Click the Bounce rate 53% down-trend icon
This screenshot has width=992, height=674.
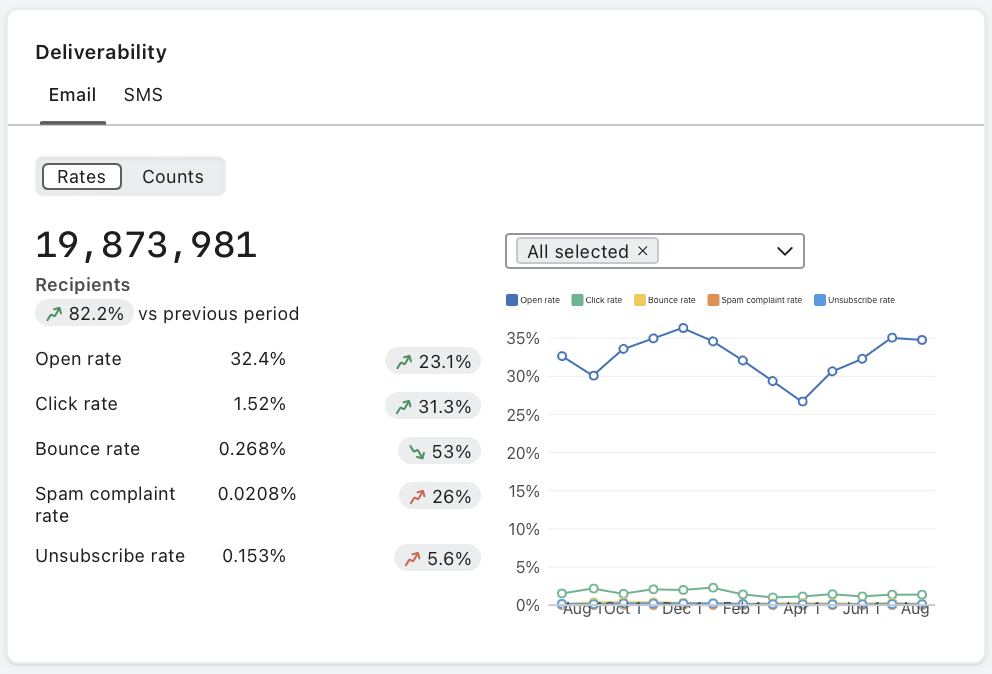pyautogui.click(x=417, y=452)
